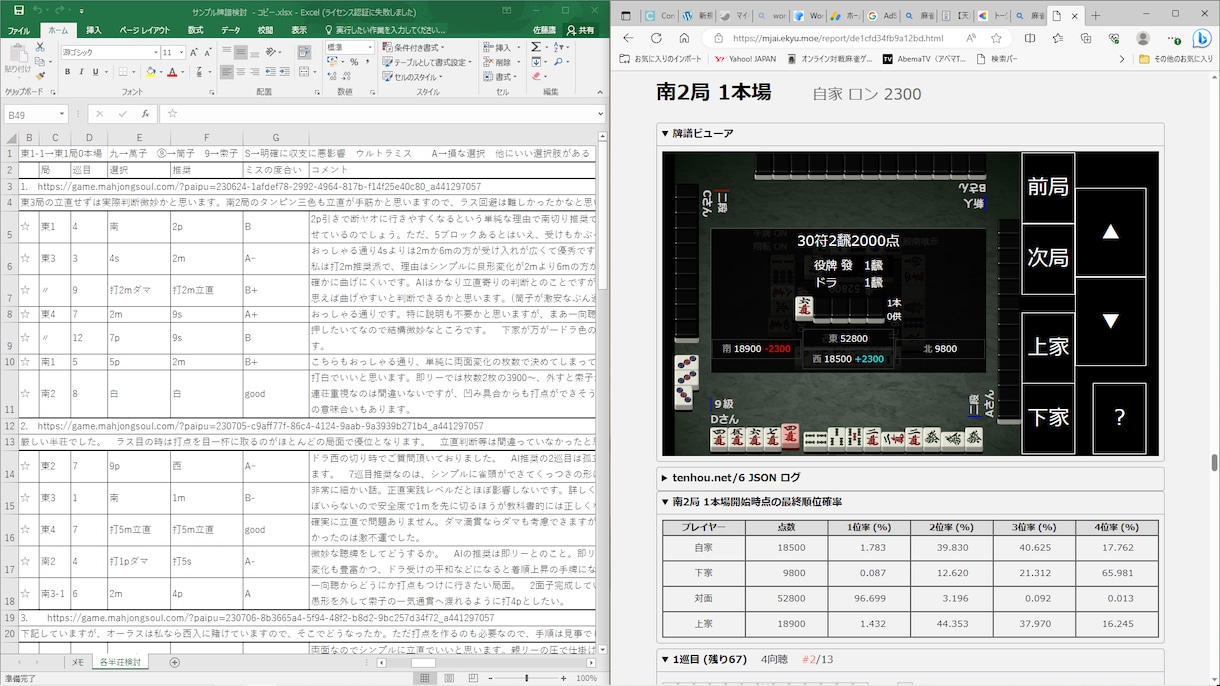Collapse the 牌譜ビューア section
This screenshot has width=1220, height=686.
click(665, 133)
